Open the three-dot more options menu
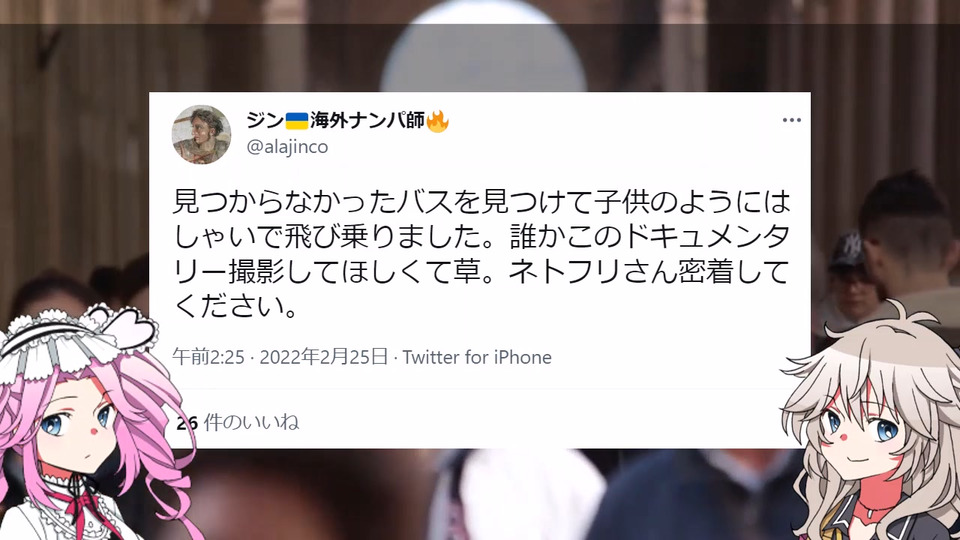Viewport: 960px width, 540px height. [x=792, y=120]
